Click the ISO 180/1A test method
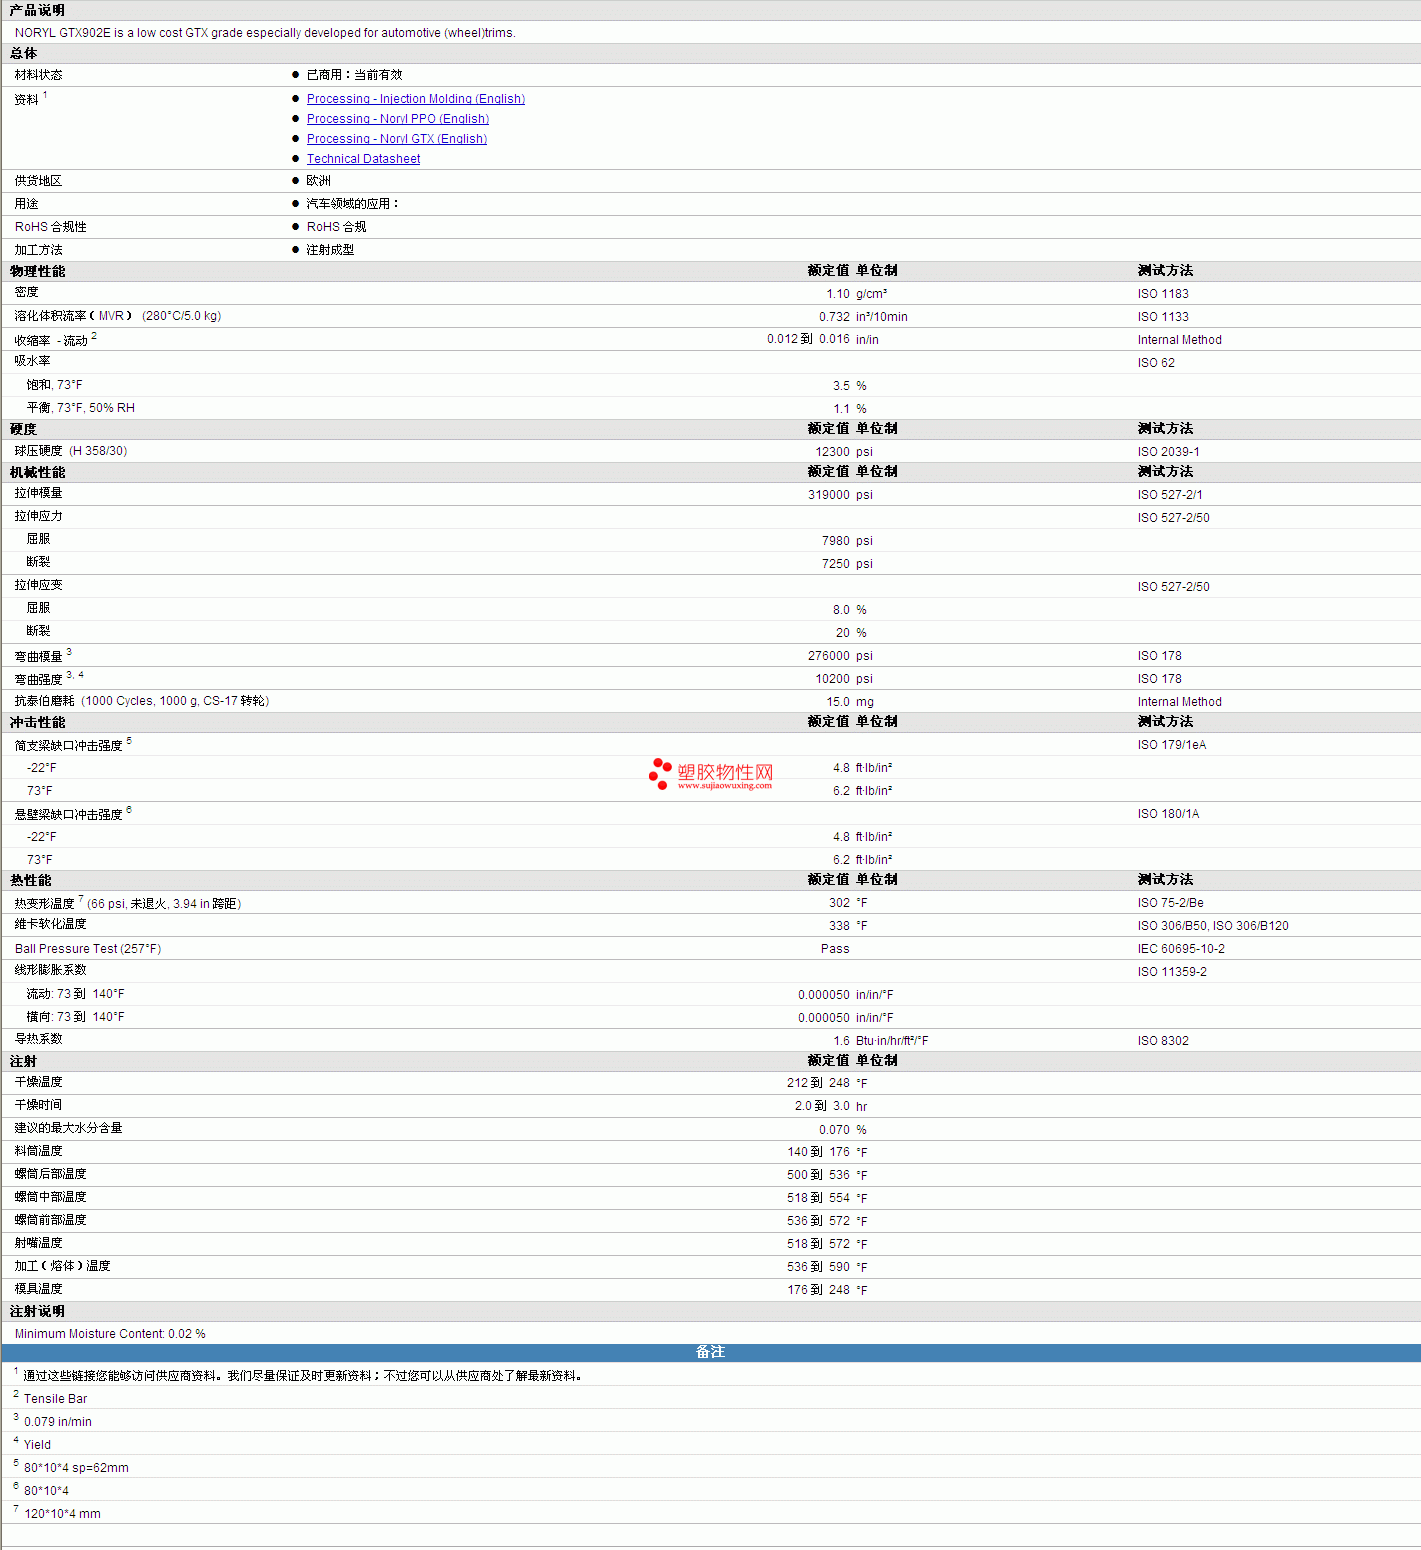 (x=1168, y=814)
